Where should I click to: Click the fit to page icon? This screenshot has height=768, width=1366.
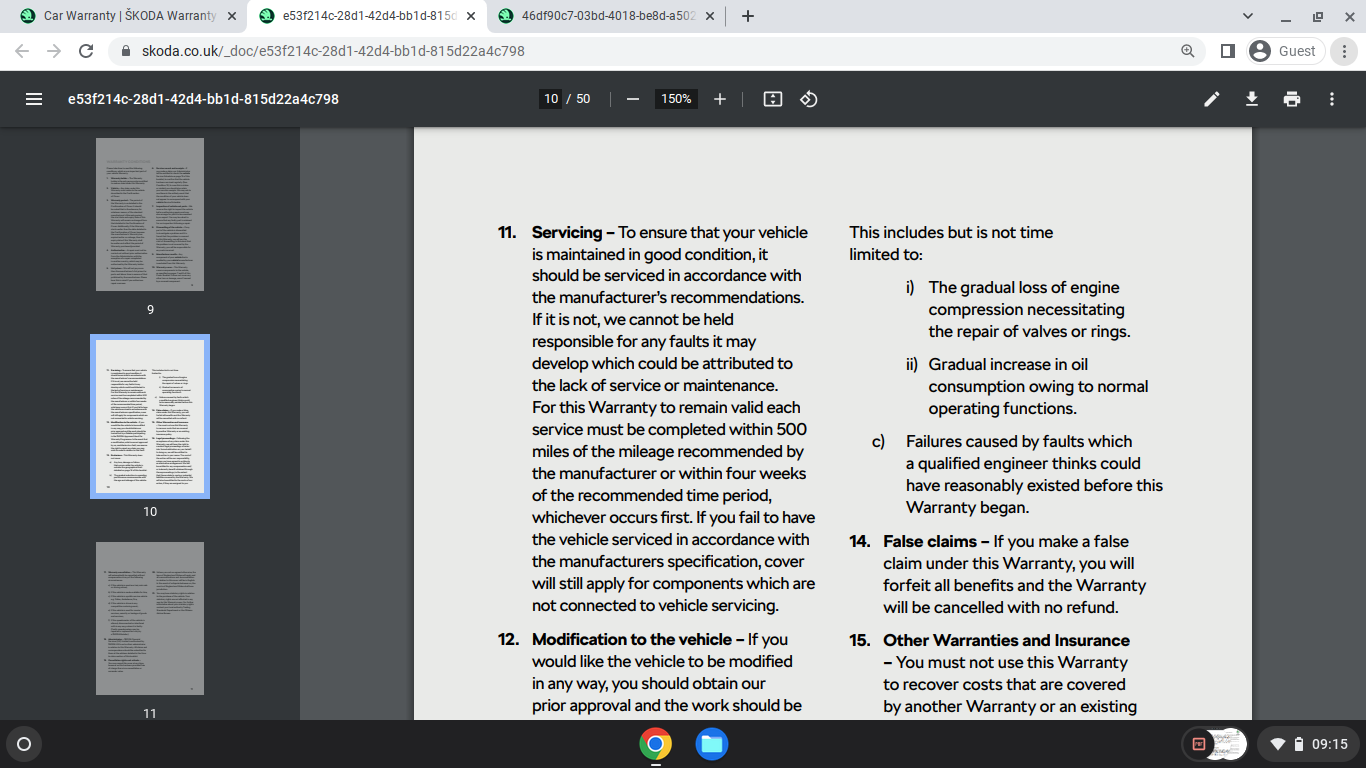tap(772, 99)
